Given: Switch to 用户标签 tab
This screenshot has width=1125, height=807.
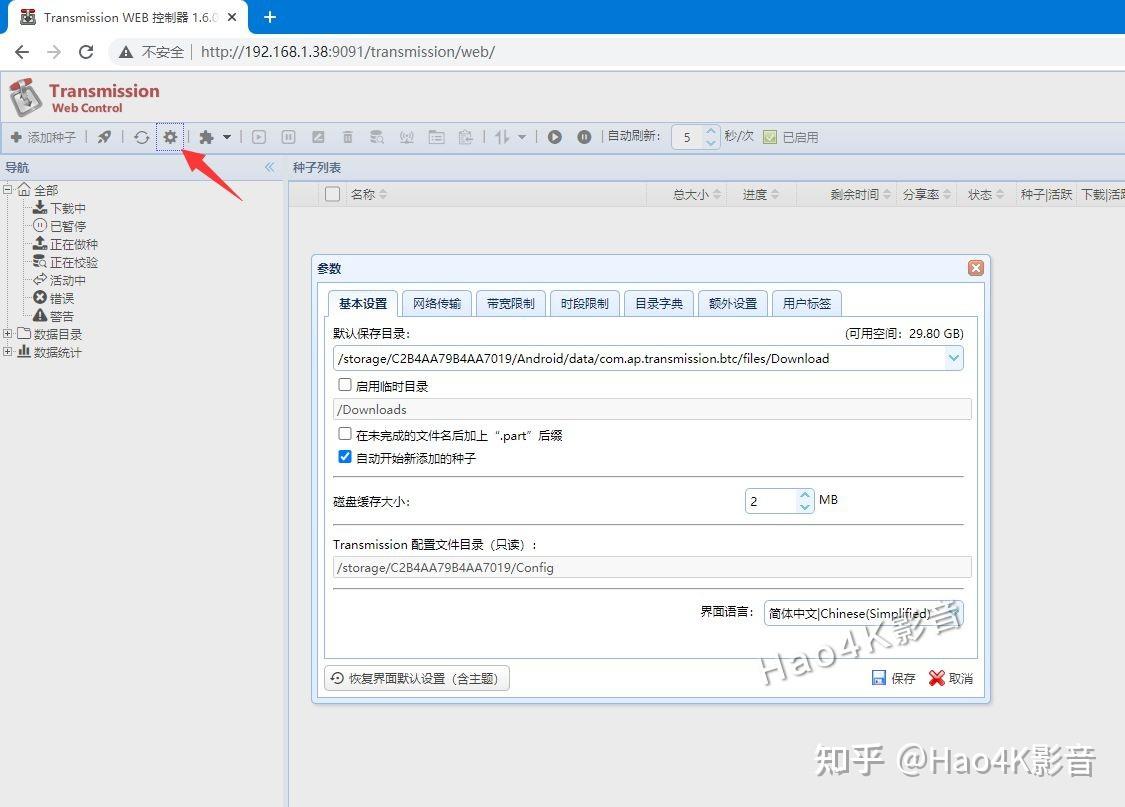Looking at the screenshot, I should coord(806,303).
